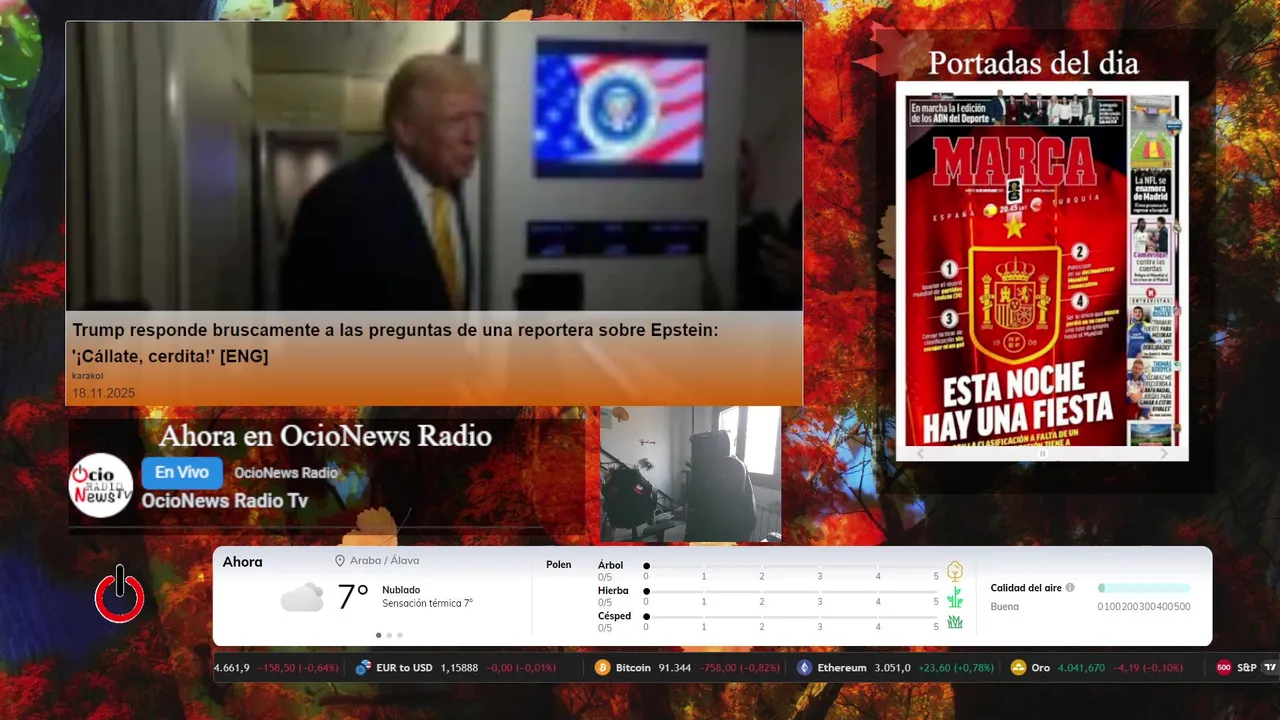
Task: Click 'Ahora en OcioNews Radio' heading
Action: click(325, 436)
